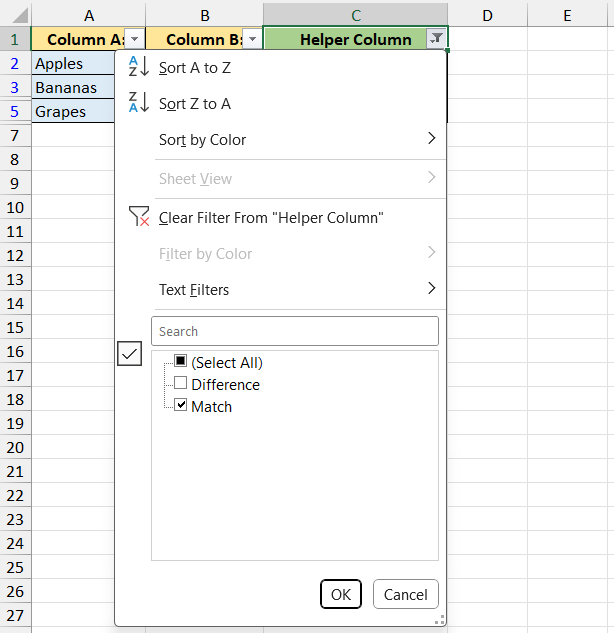Open the Column B filter dropdown
This screenshot has width=614, height=633.
pyautogui.click(x=252, y=39)
